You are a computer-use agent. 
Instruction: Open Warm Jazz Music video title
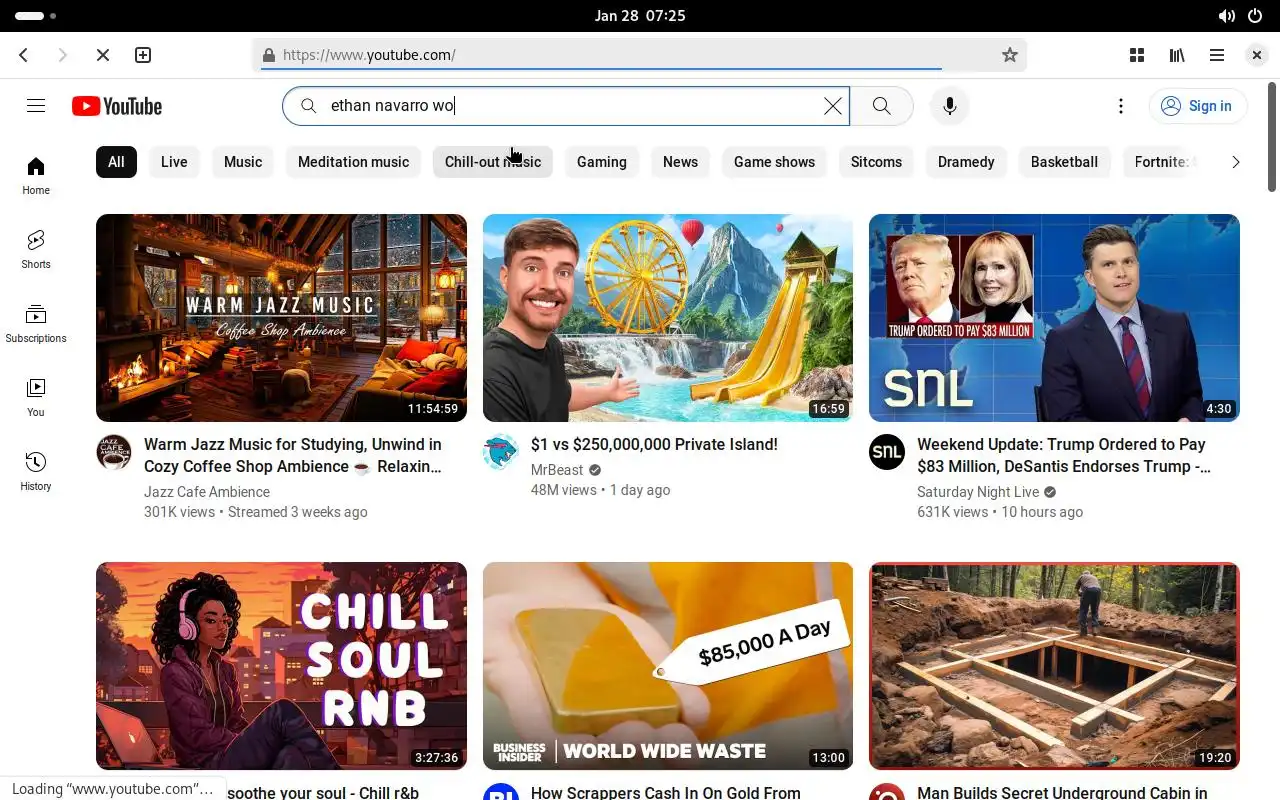tap(293, 455)
